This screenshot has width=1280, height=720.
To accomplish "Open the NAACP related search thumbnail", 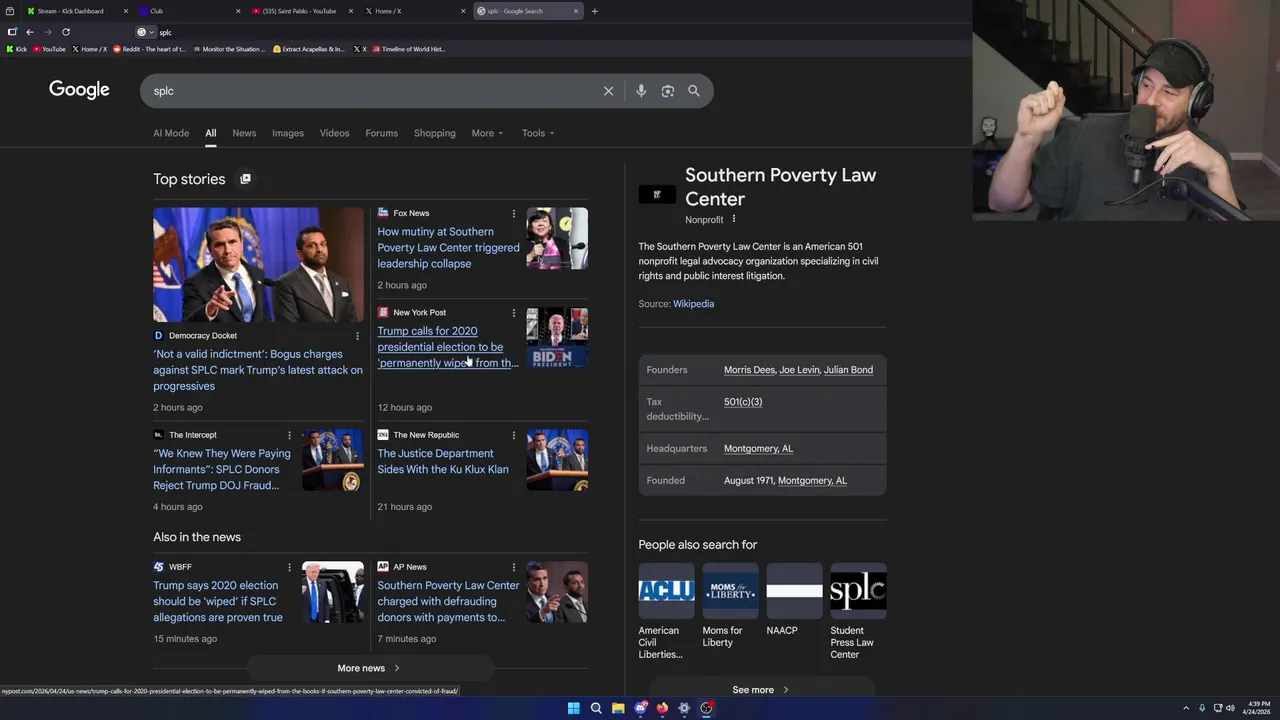I will coord(794,590).
